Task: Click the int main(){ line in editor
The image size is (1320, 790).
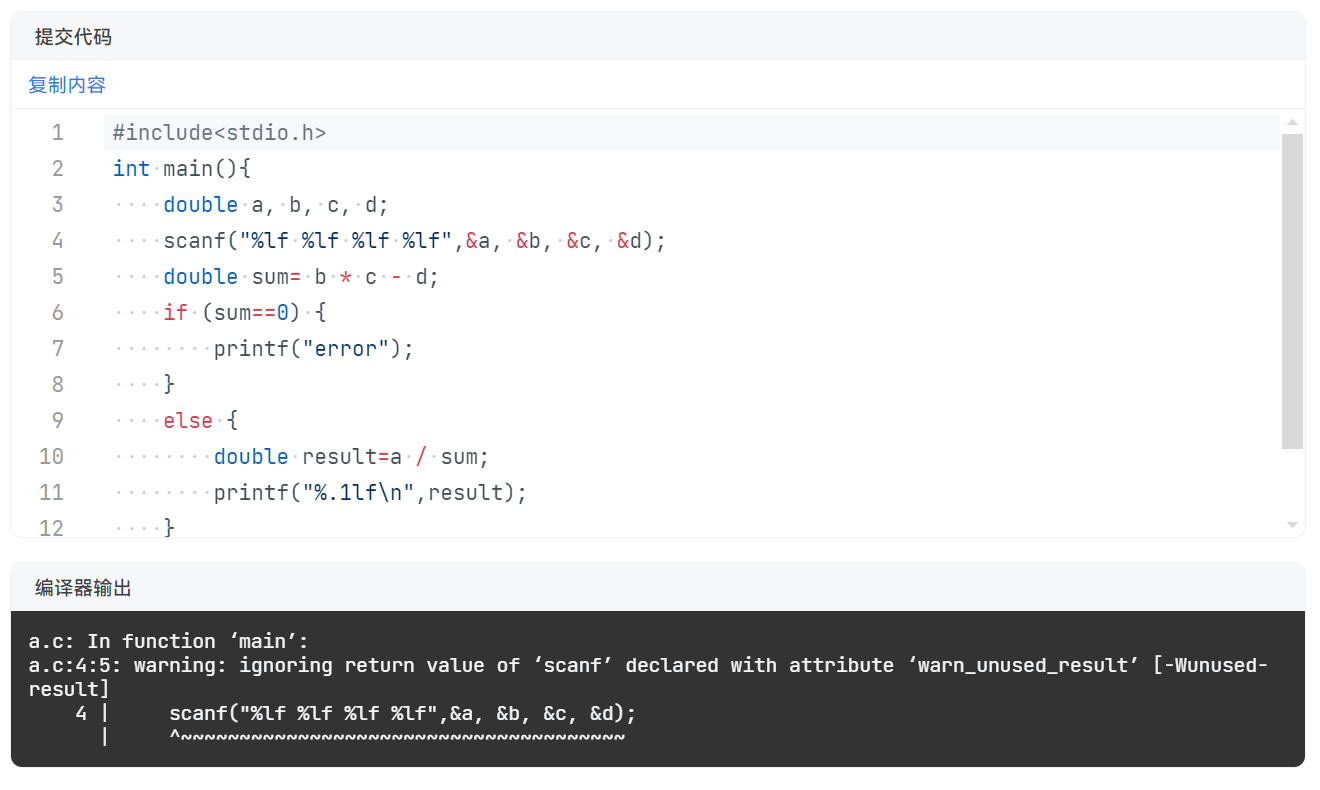Action: point(181,169)
